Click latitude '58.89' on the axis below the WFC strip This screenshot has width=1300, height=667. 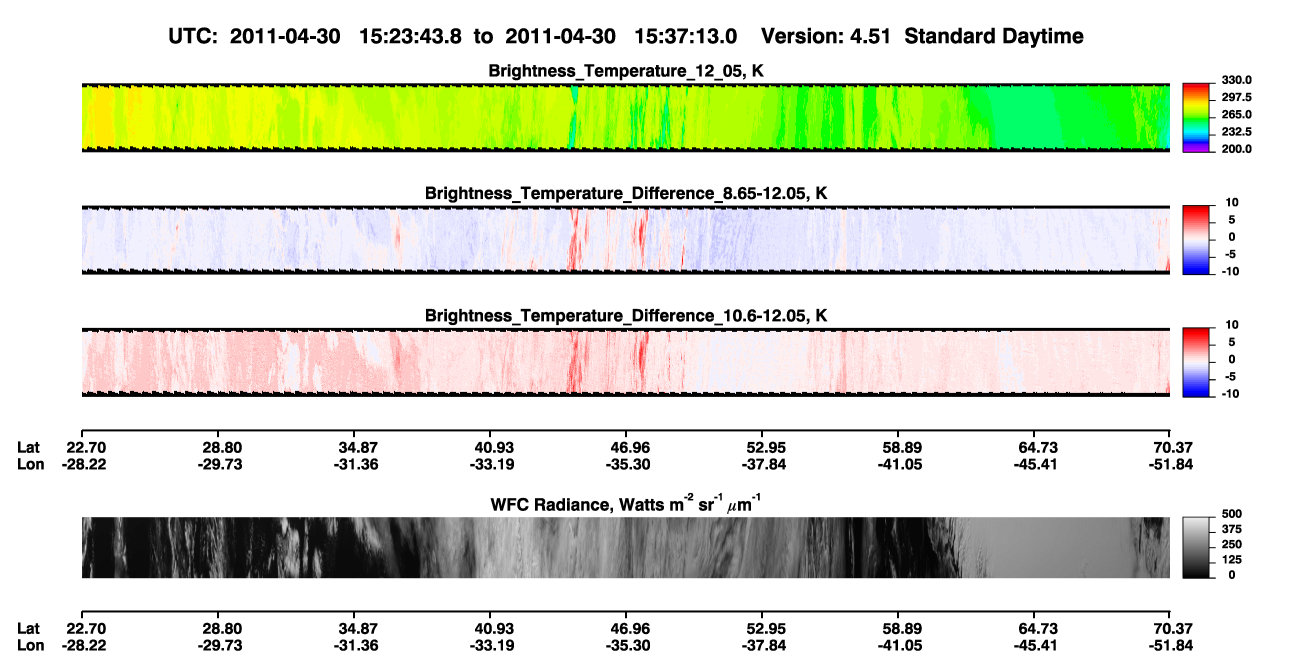click(899, 628)
